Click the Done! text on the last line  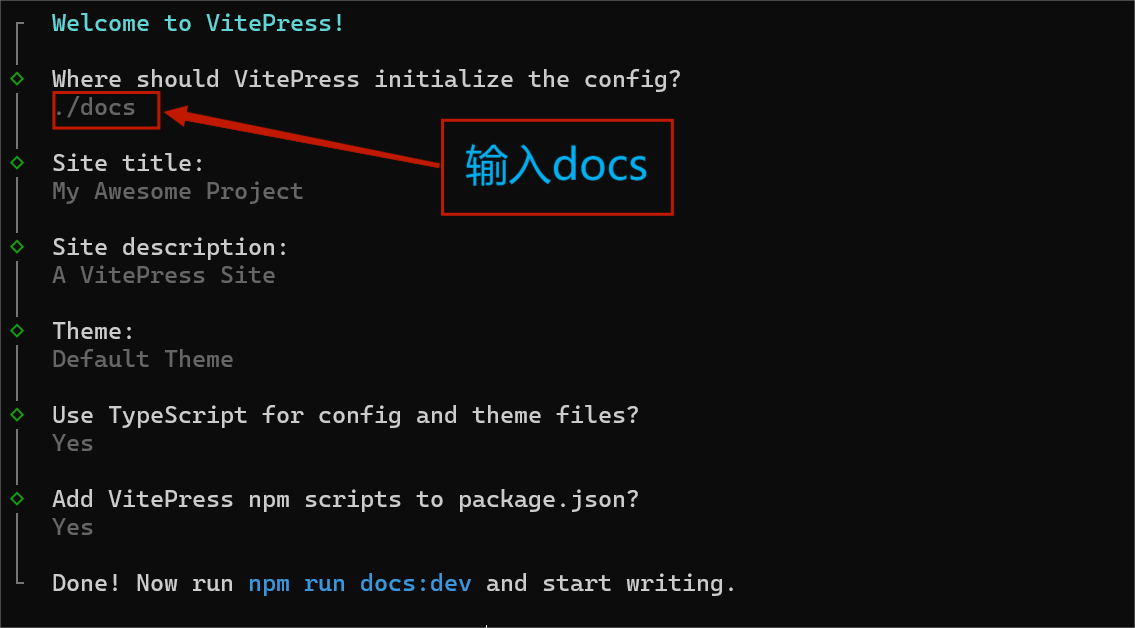(86, 583)
